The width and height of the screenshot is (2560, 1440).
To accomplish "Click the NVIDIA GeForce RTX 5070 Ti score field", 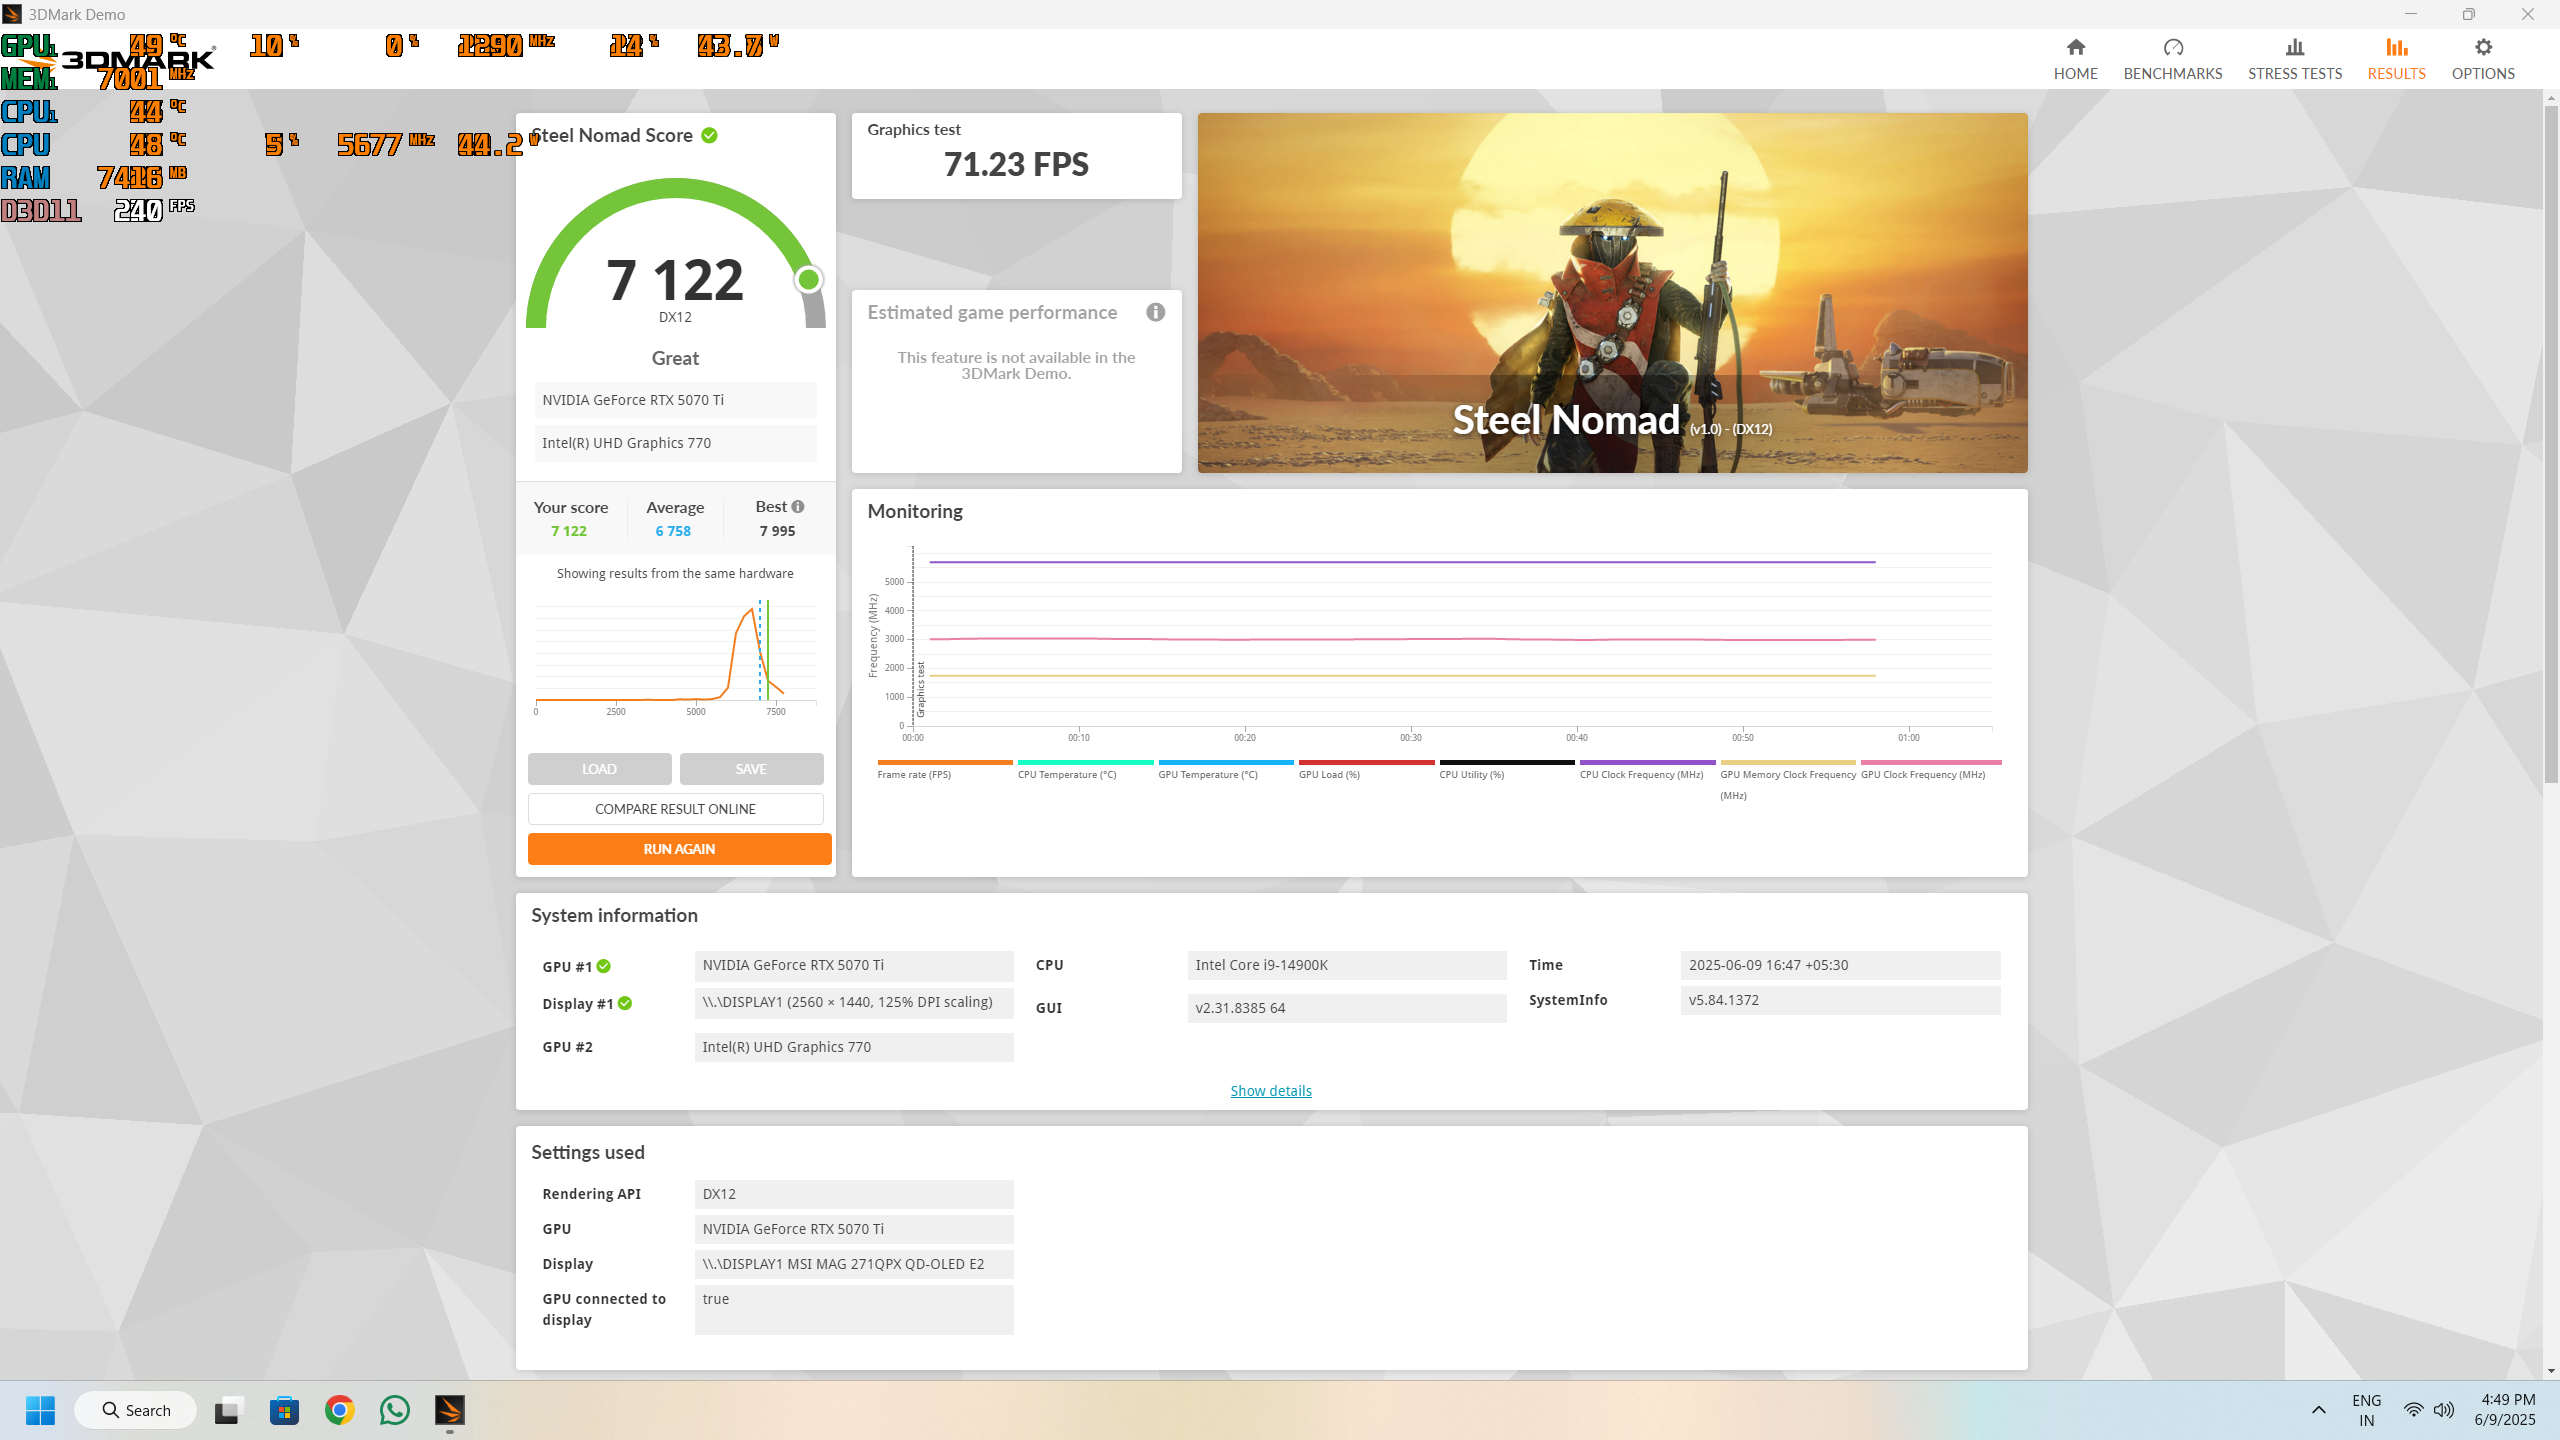I will pyautogui.click(x=675, y=400).
